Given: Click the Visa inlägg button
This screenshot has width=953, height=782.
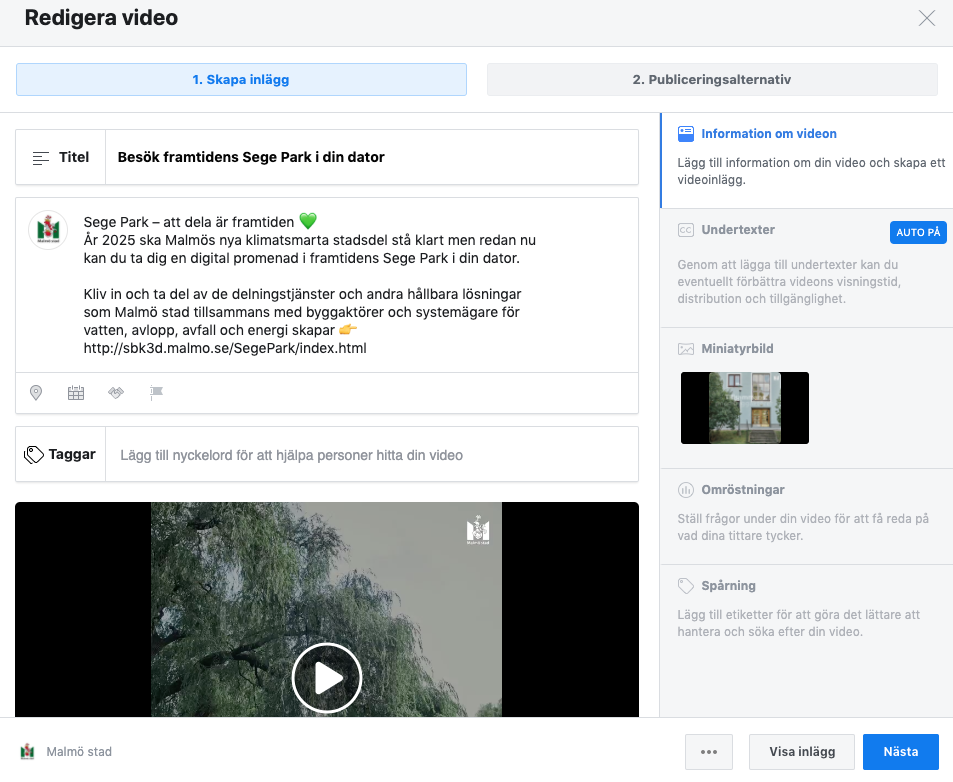Looking at the screenshot, I should [x=802, y=752].
